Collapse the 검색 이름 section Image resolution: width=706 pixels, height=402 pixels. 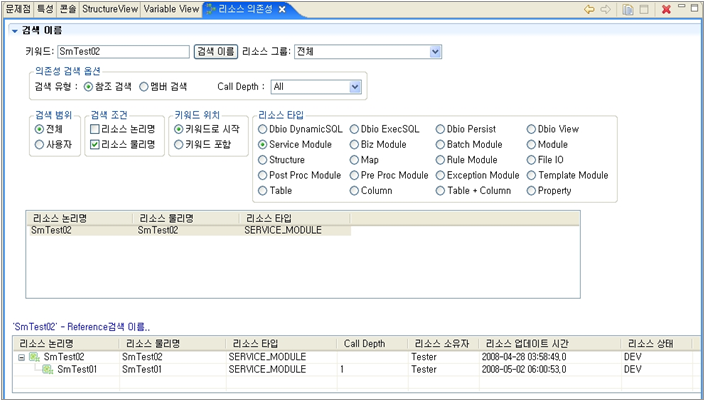pos(14,30)
